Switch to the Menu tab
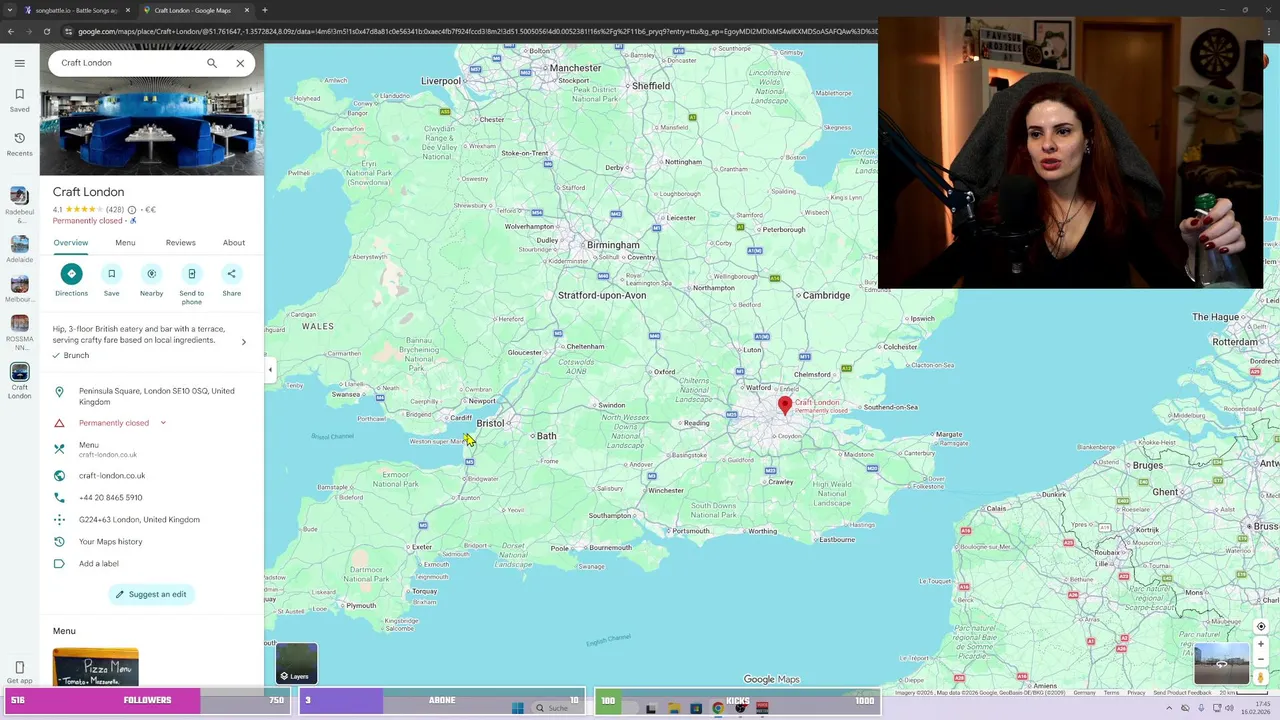 pyautogui.click(x=125, y=242)
